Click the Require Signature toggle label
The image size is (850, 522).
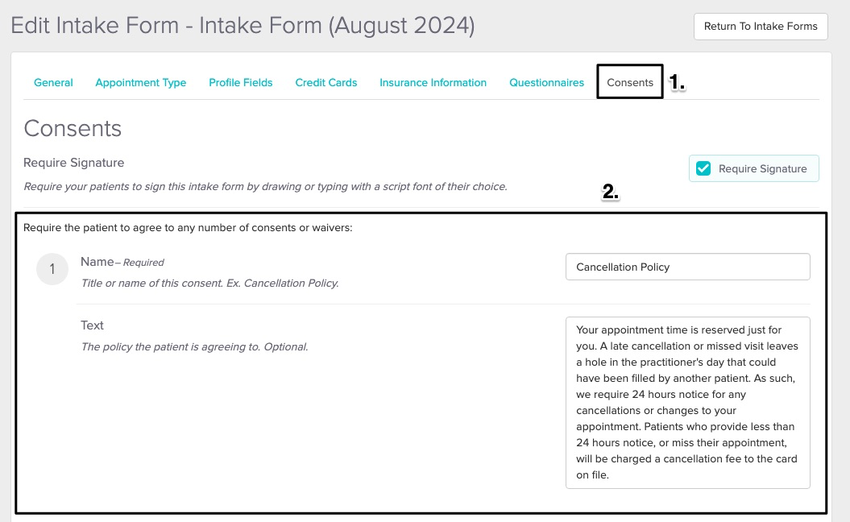click(762, 169)
